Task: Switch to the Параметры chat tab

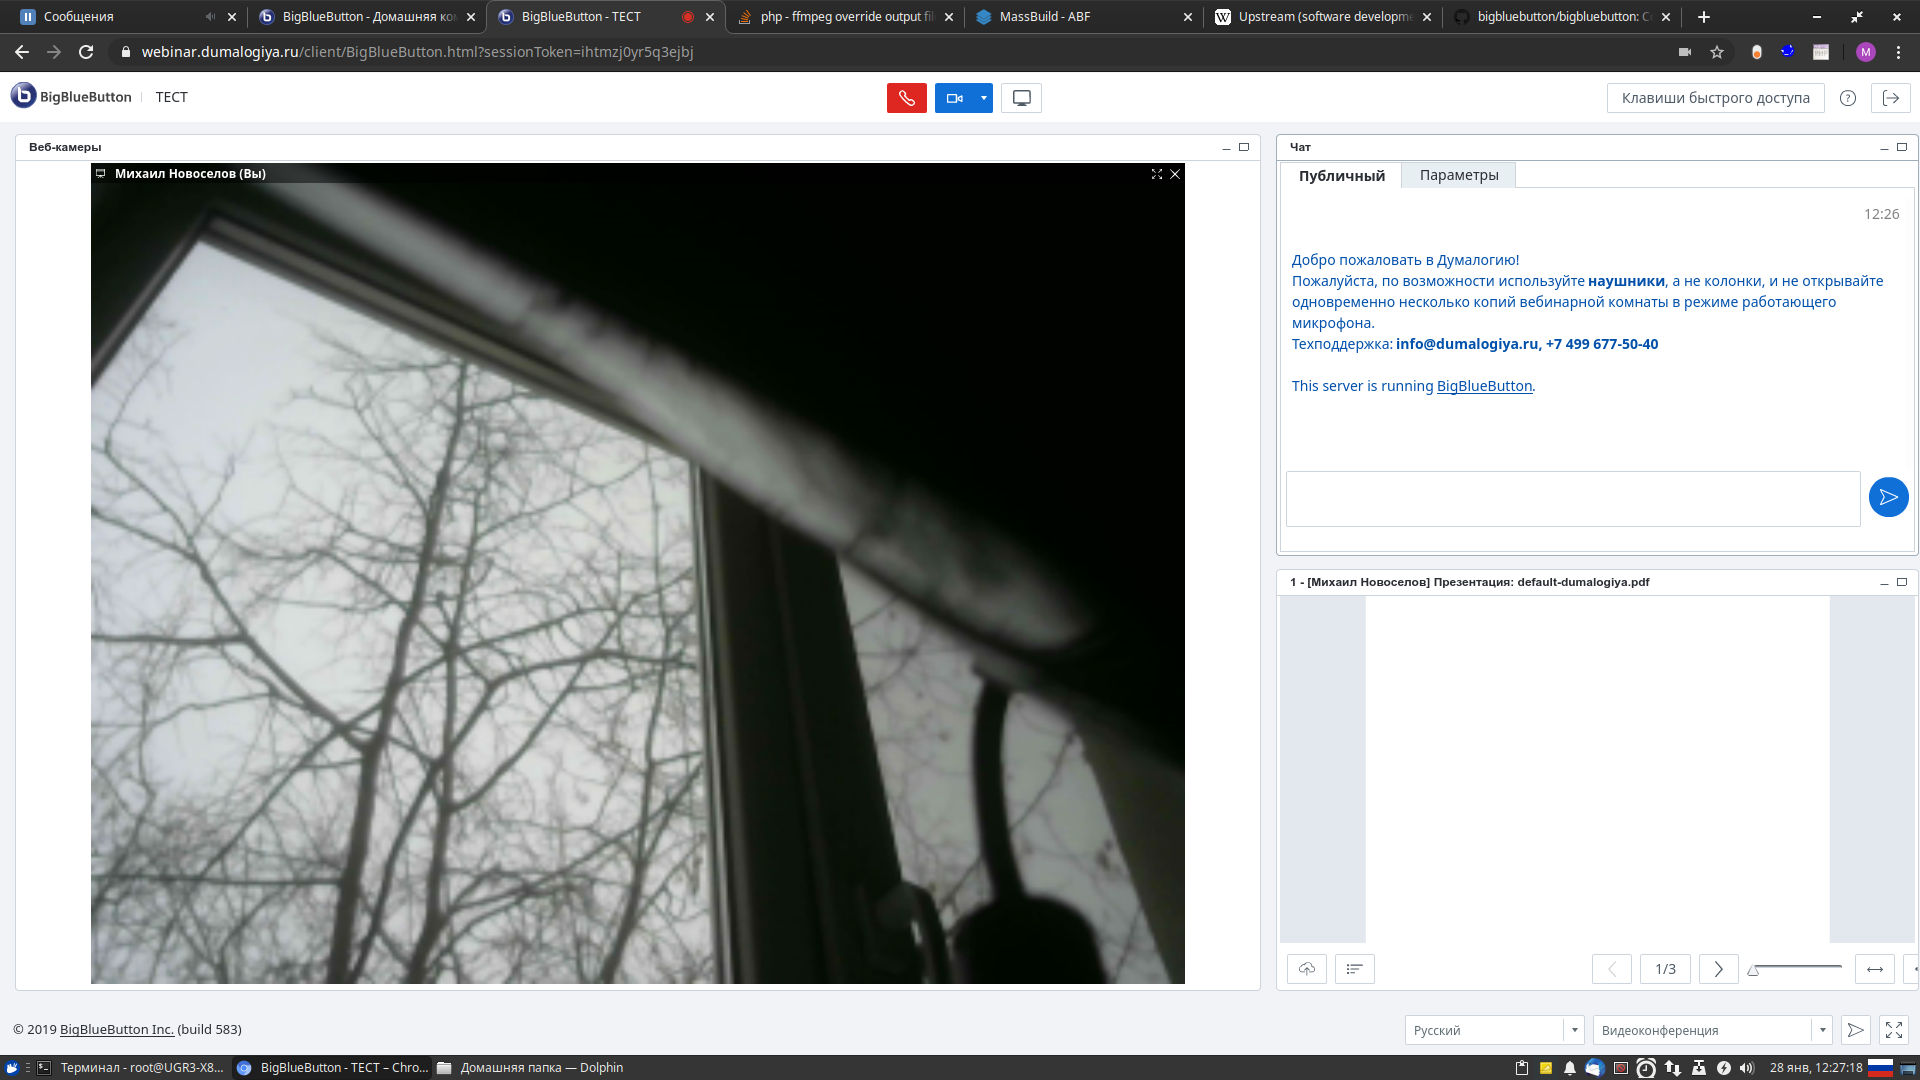Action: tap(1458, 174)
